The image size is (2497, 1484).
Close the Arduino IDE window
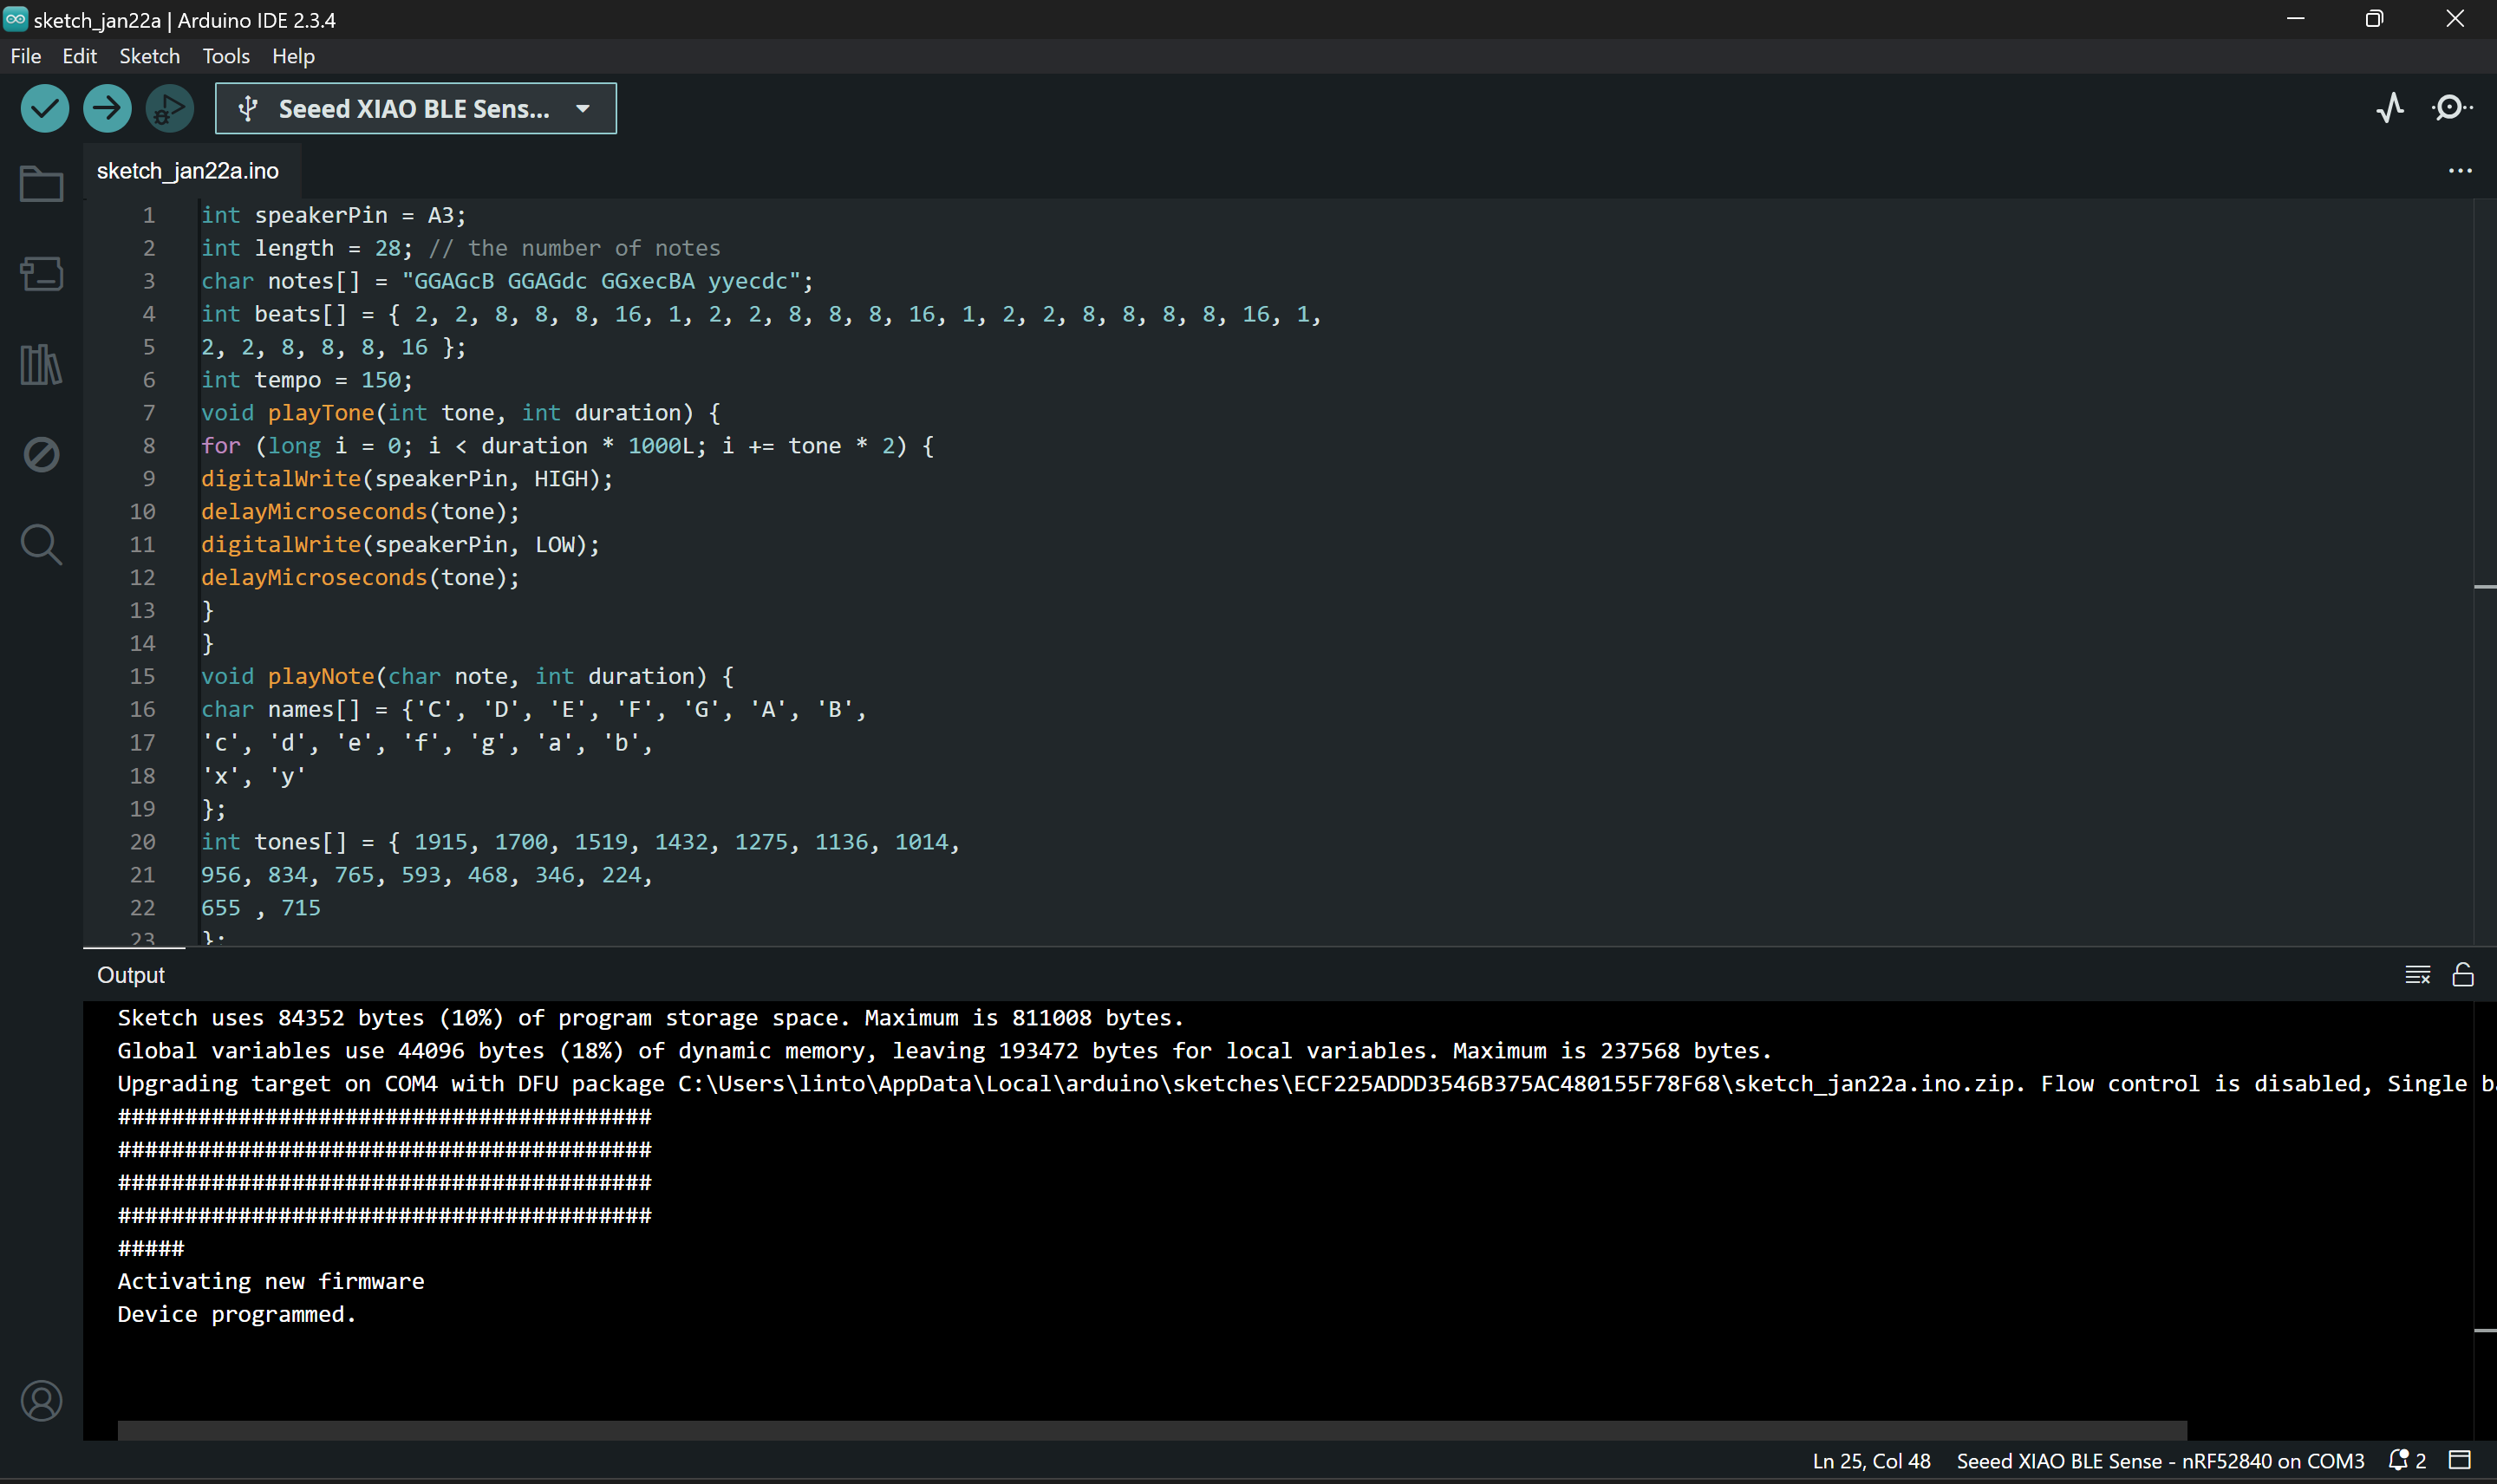2454,18
